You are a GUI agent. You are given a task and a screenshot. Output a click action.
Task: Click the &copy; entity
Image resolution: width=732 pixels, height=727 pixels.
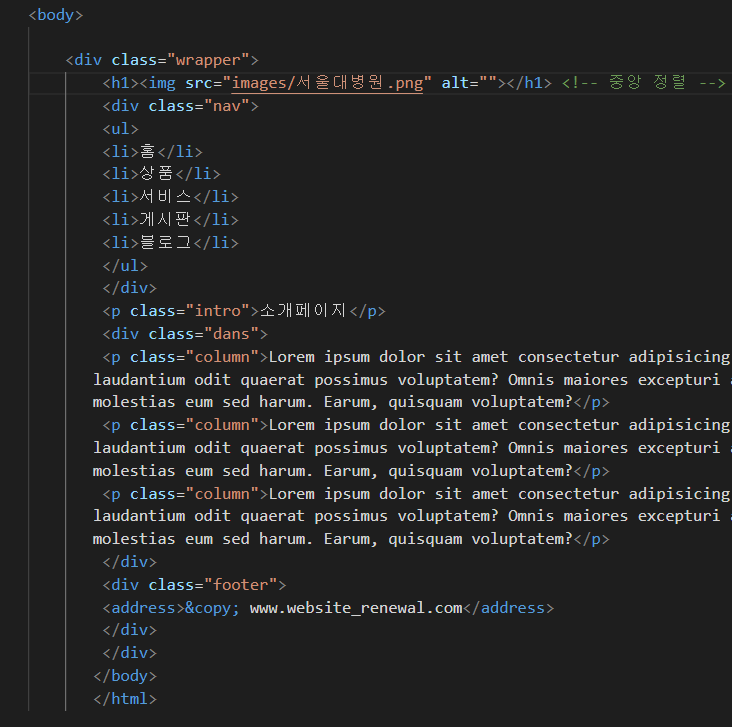click(212, 608)
